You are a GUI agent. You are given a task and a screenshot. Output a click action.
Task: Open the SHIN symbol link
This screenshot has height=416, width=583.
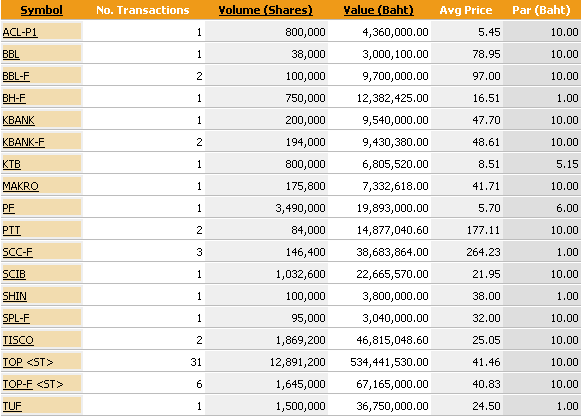15,296
